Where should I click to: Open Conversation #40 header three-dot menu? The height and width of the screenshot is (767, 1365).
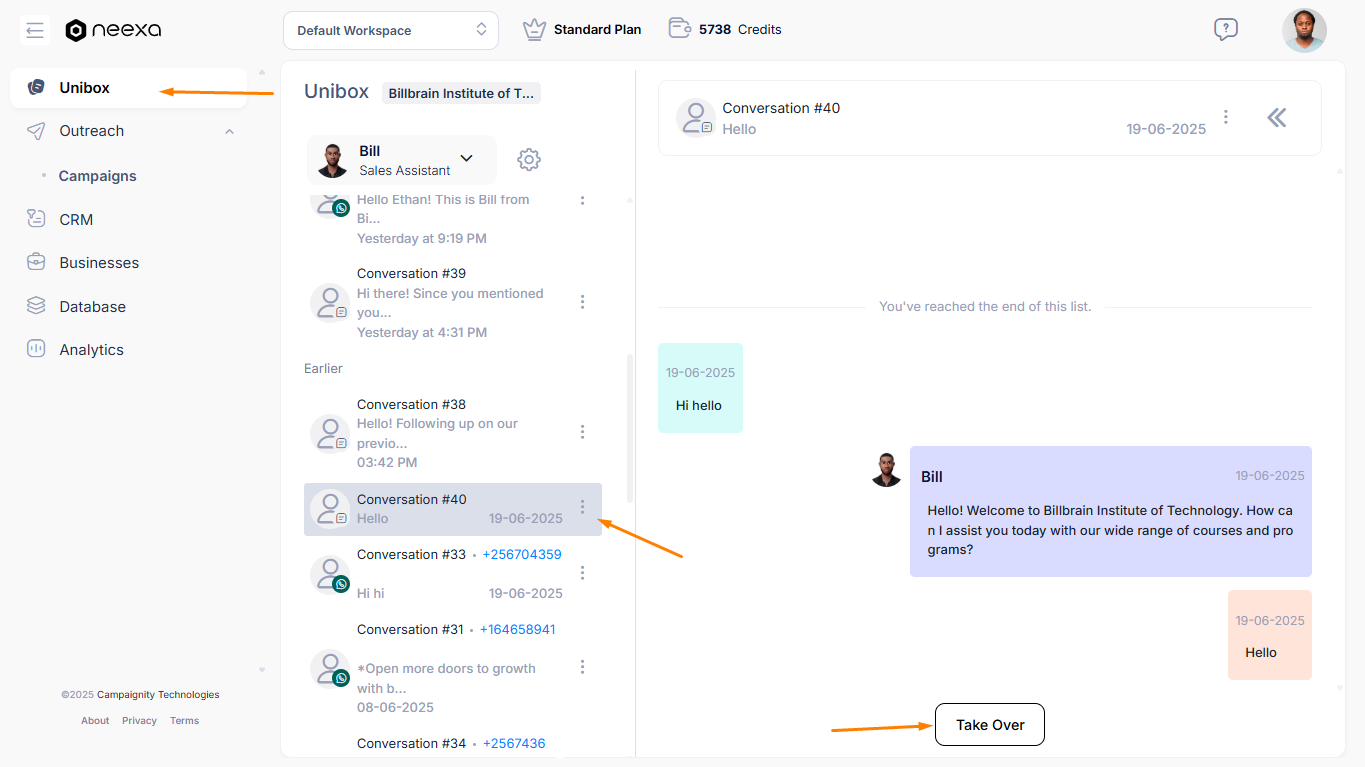[1226, 118]
